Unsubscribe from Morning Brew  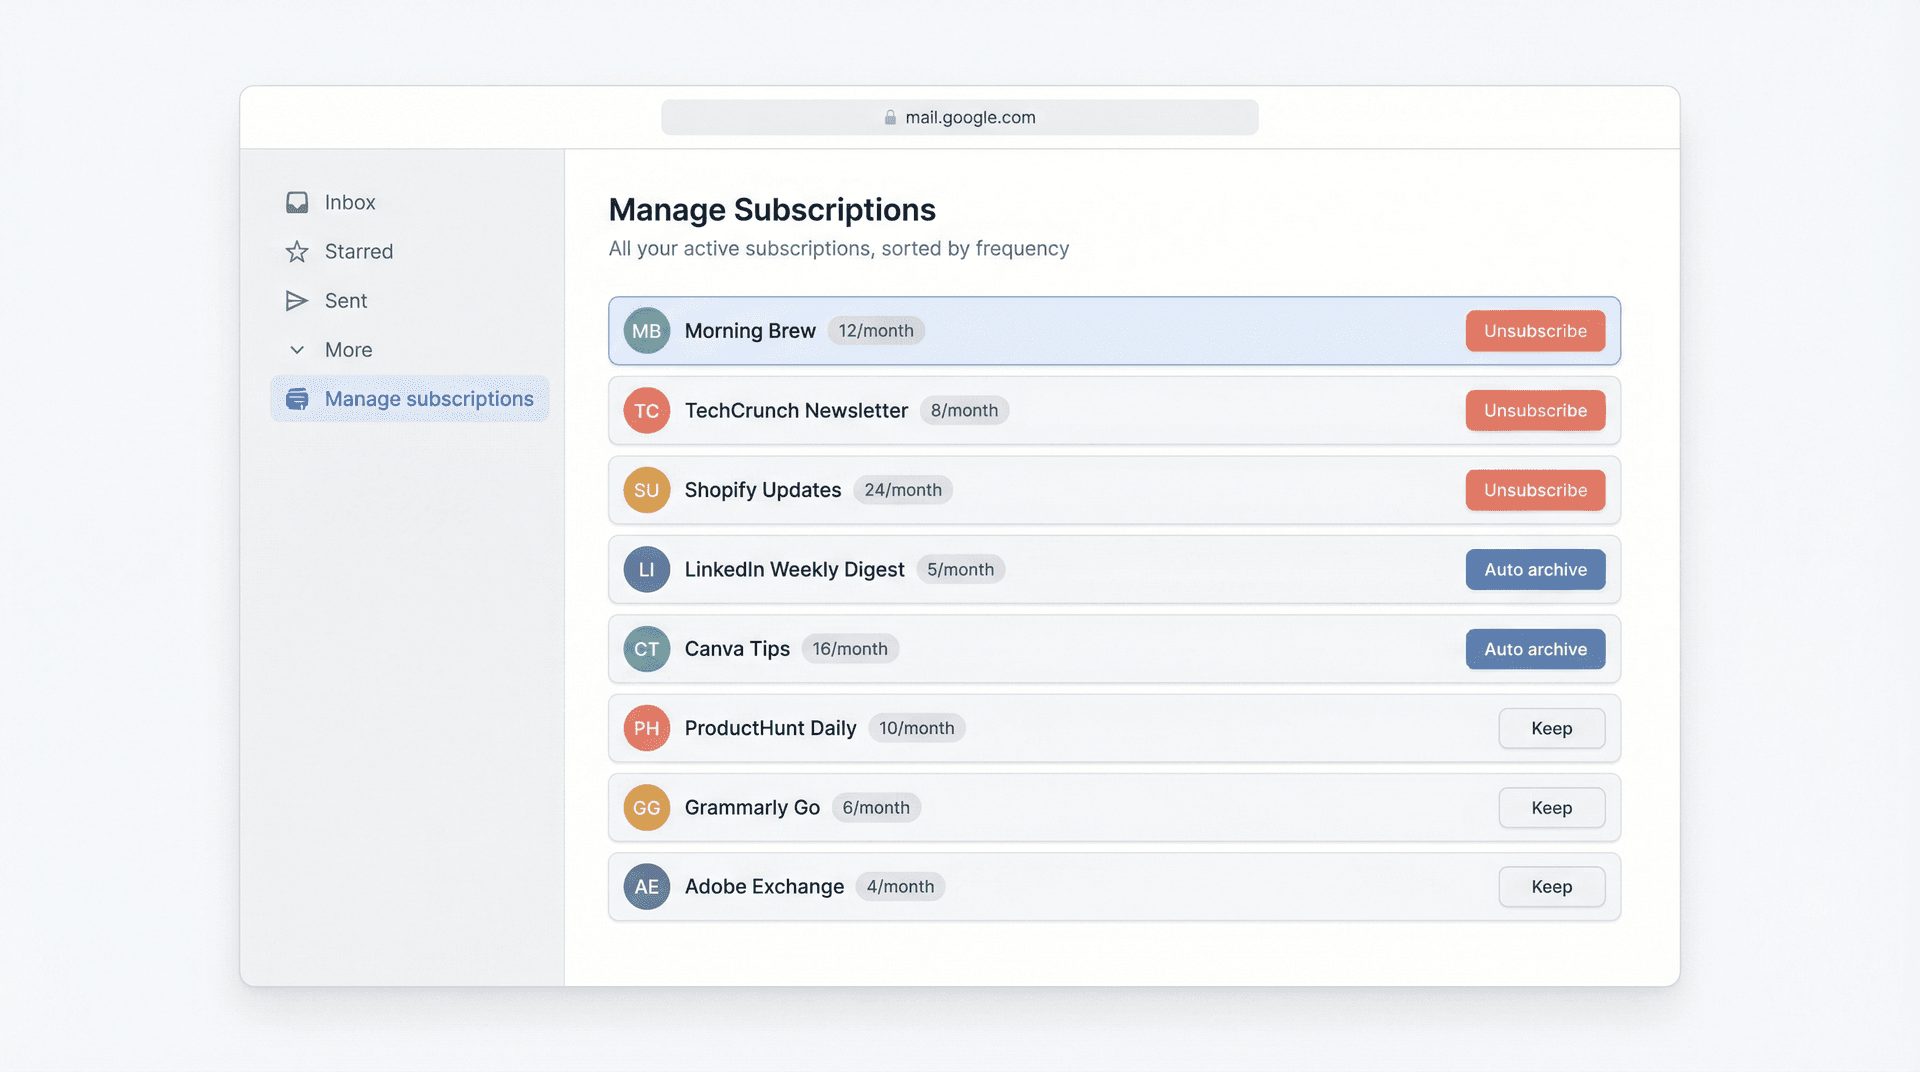tap(1535, 330)
